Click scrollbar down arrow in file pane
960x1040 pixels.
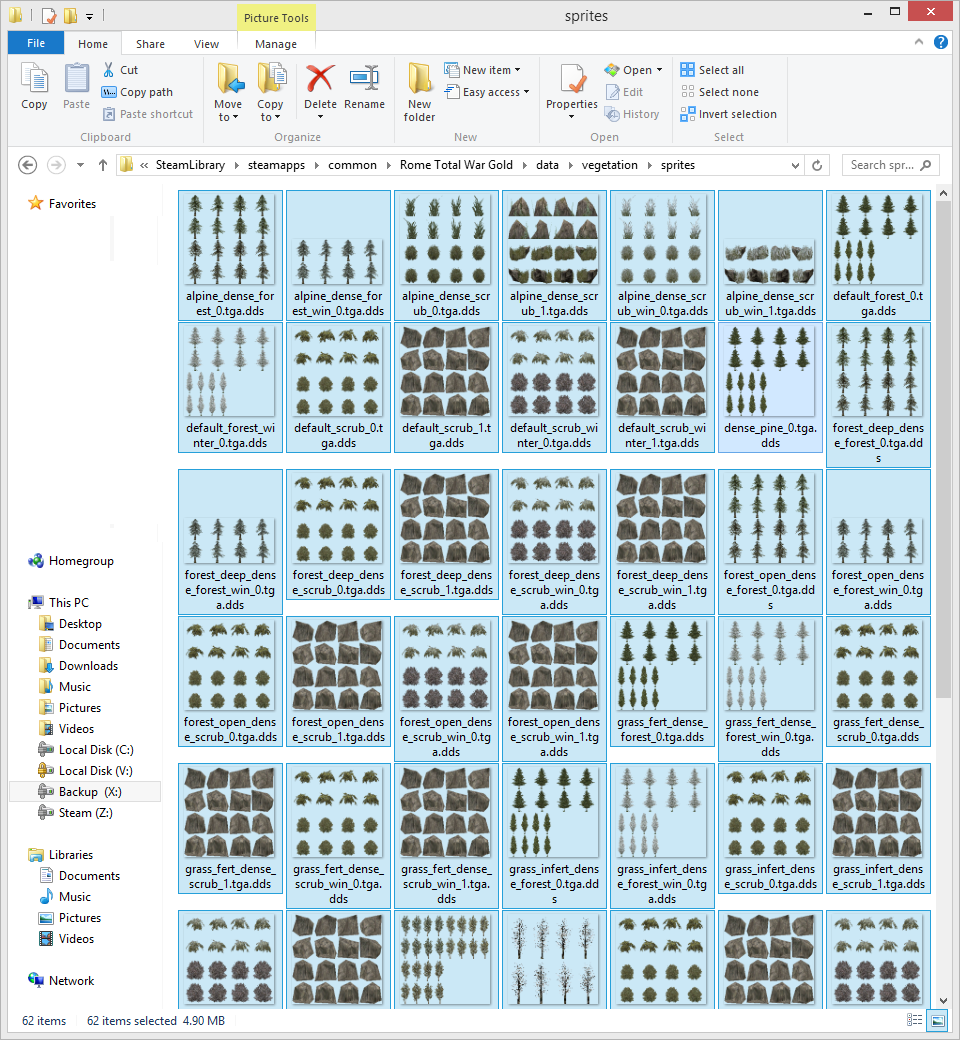tap(943, 1001)
